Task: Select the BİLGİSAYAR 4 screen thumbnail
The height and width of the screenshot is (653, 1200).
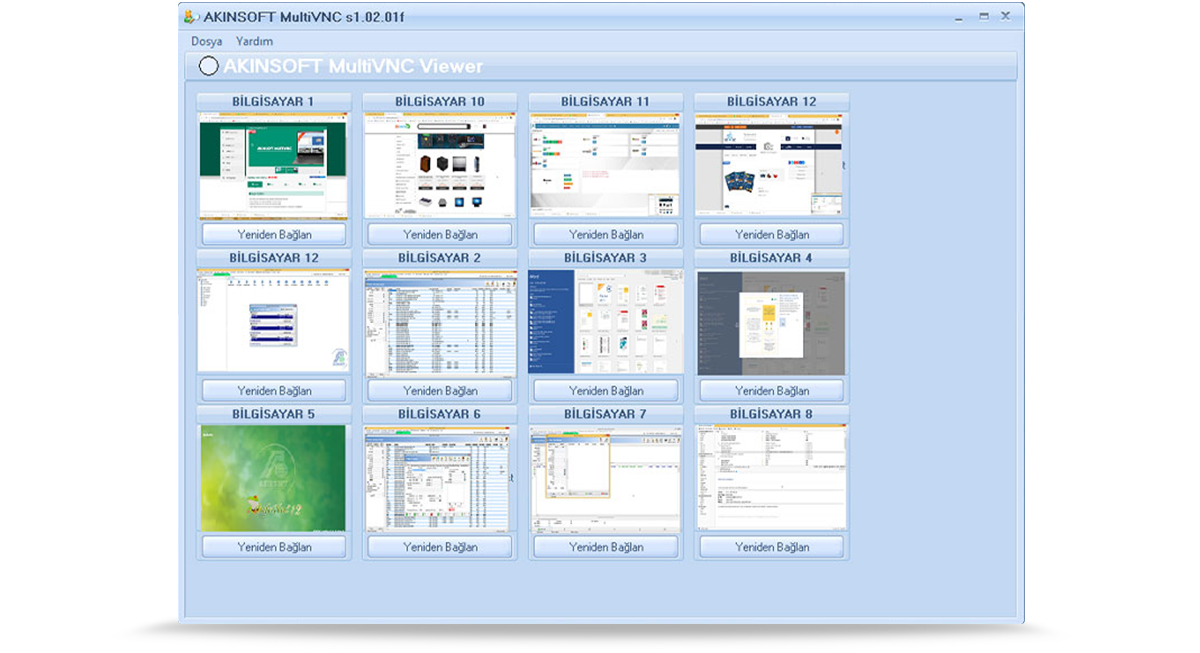Action: click(x=771, y=322)
